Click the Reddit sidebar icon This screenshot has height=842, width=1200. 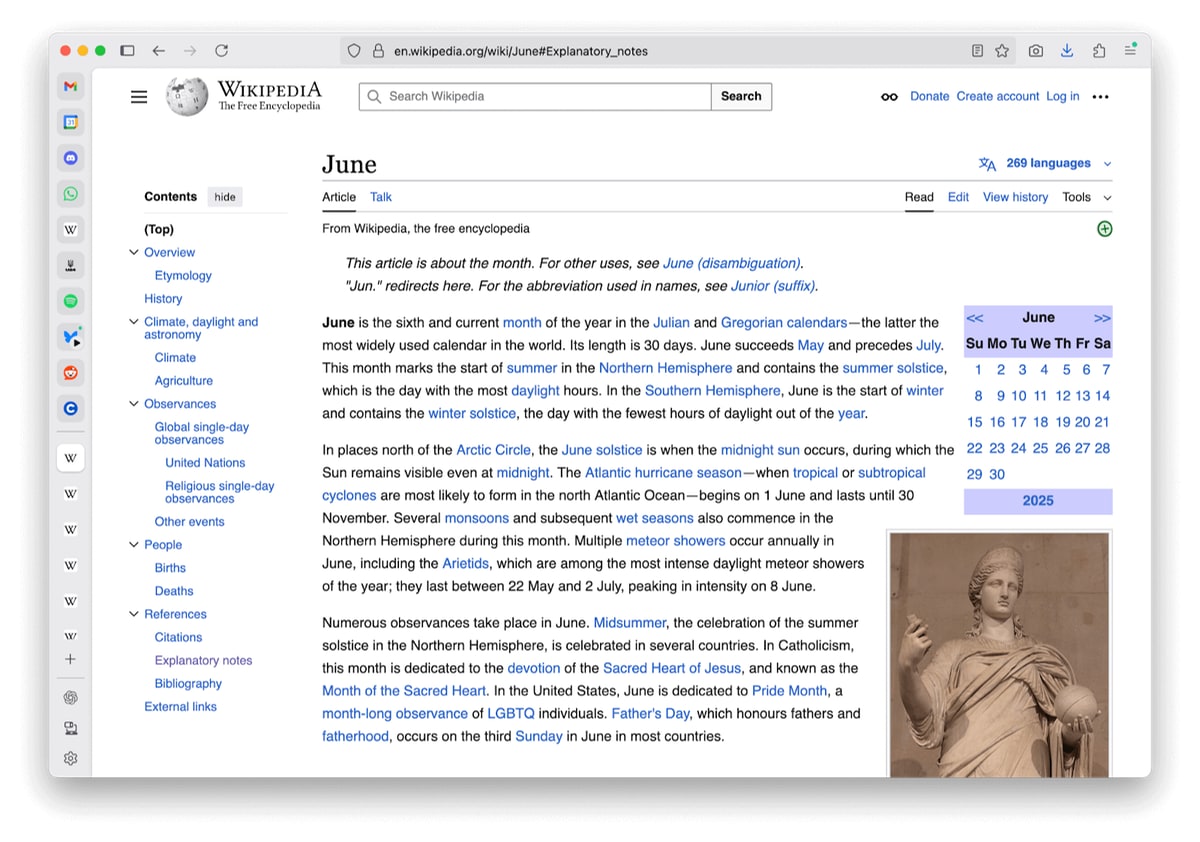coord(70,373)
